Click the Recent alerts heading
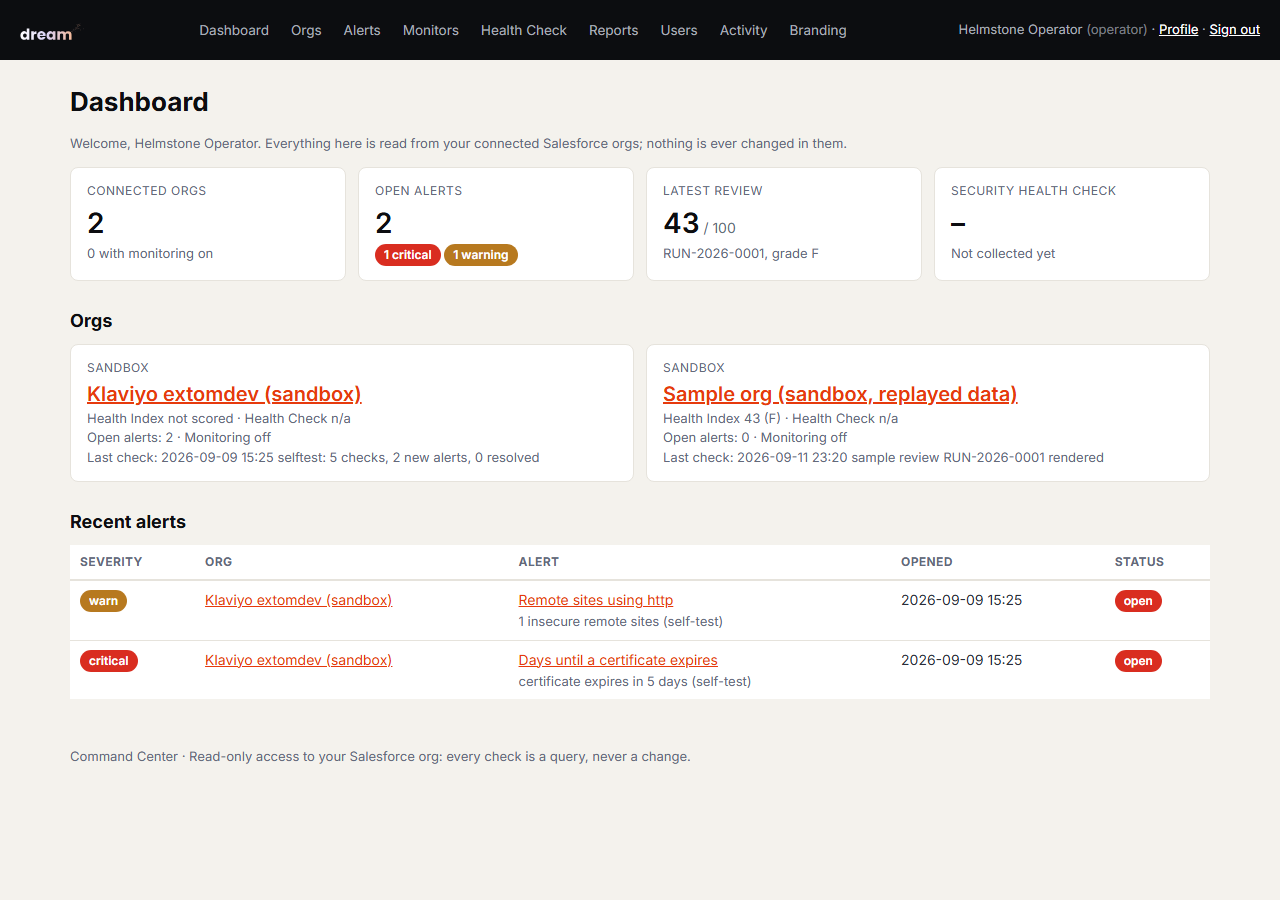1280x900 pixels. pyautogui.click(x=128, y=522)
